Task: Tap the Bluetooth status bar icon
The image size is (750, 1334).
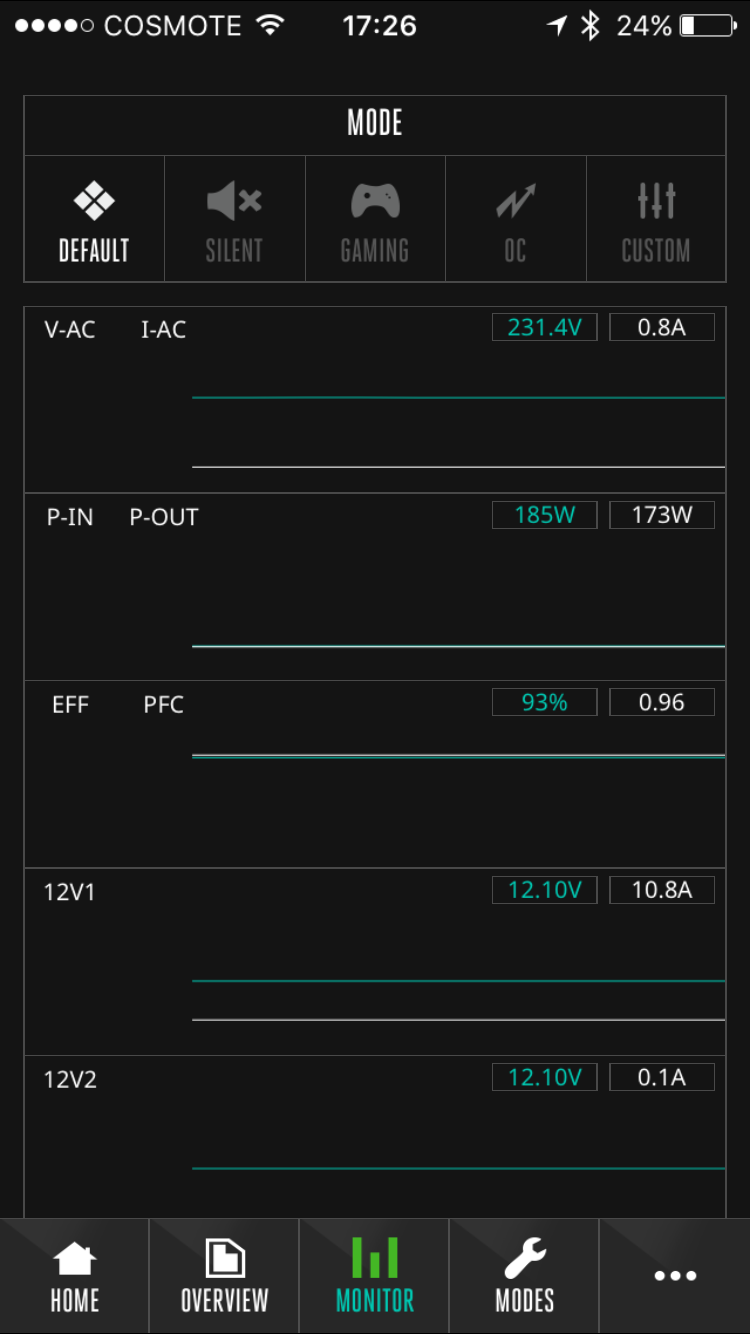Action: [590, 26]
